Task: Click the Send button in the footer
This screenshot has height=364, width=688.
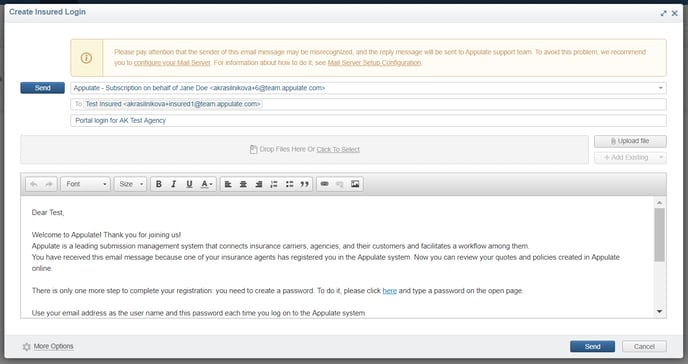Action: 592,346
